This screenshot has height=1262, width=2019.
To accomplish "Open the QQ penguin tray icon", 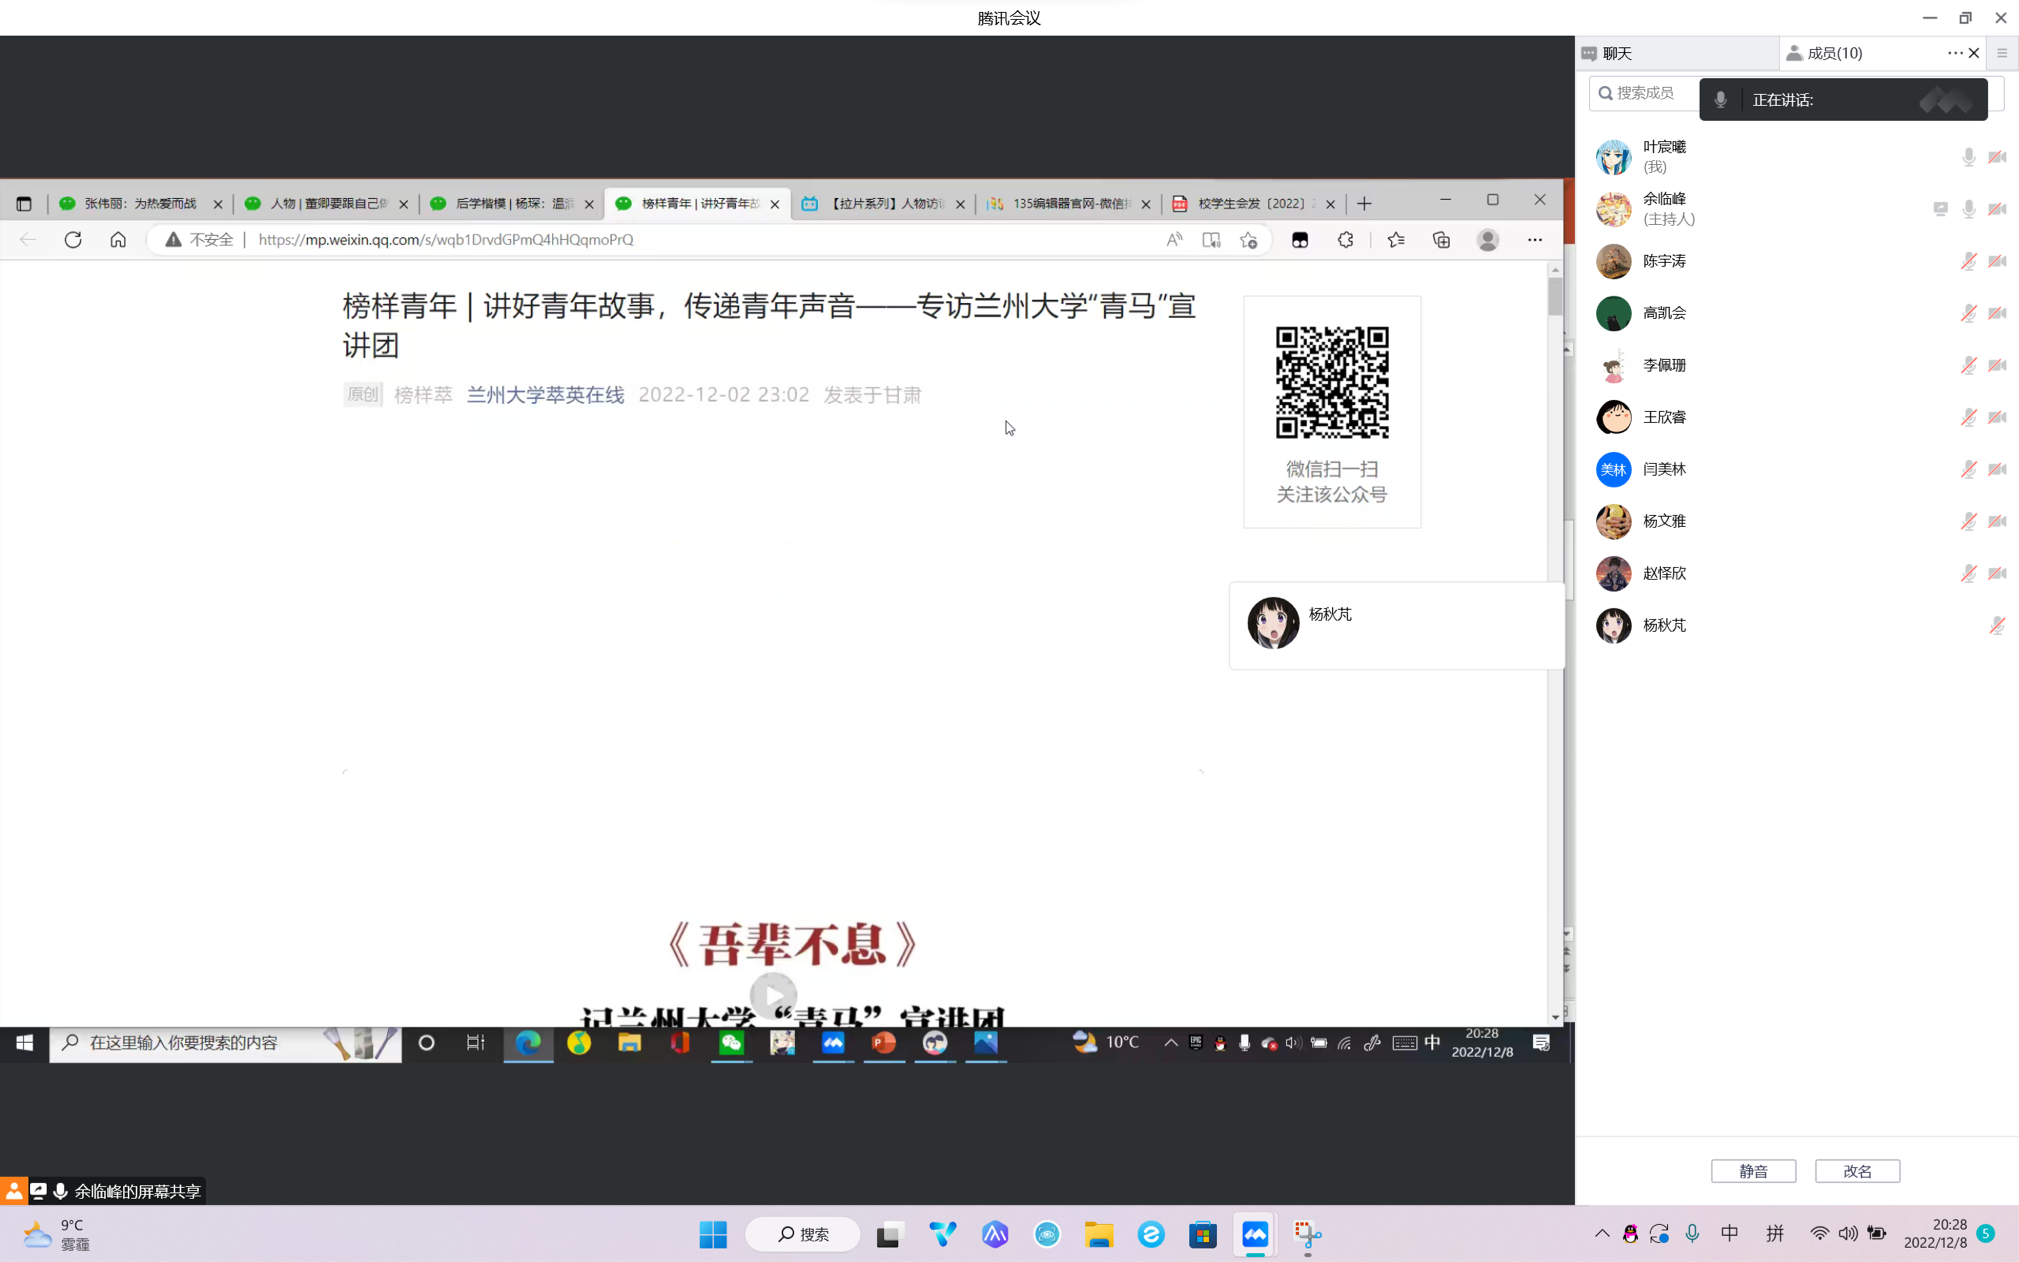I will 1630,1234.
